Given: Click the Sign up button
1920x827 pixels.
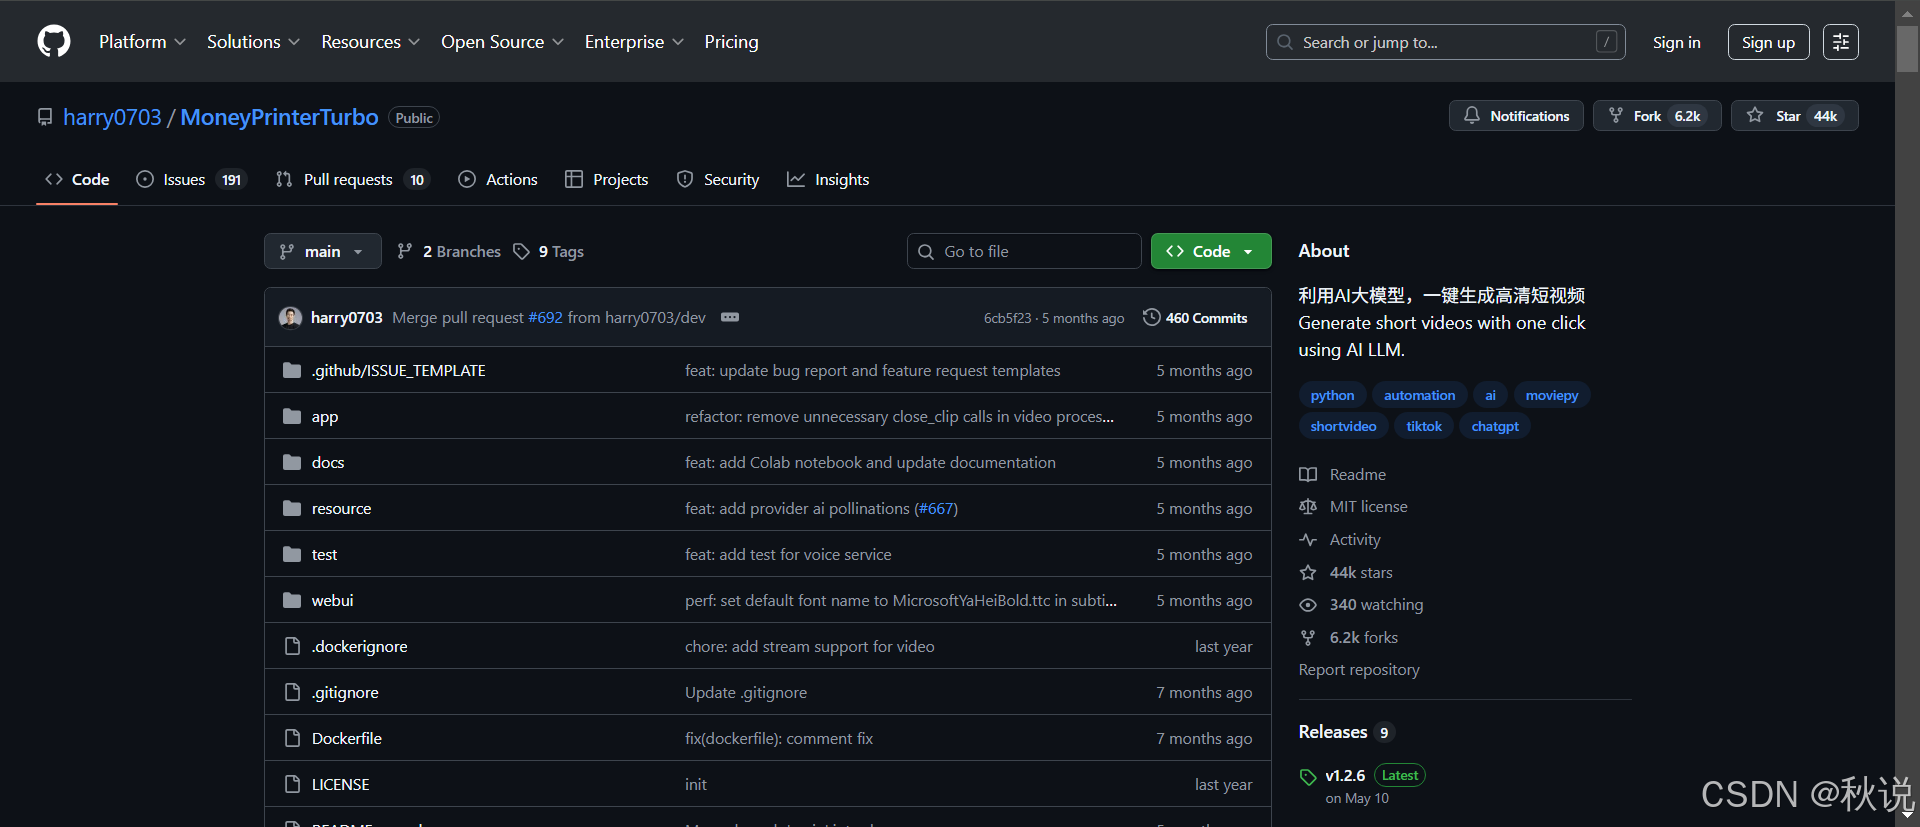Looking at the screenshot, I should coord(1768,42).
